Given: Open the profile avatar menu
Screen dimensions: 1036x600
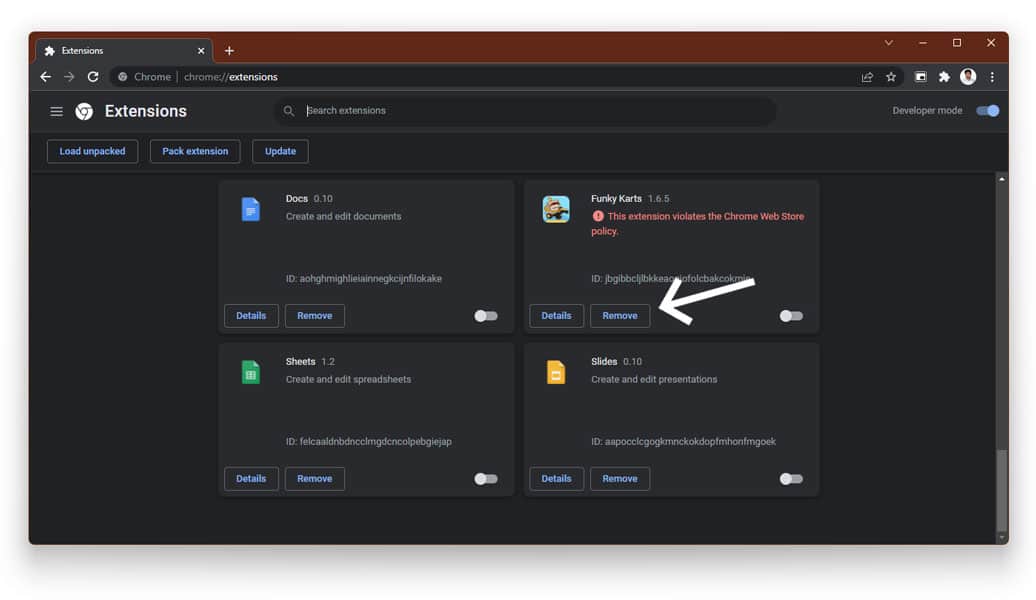Looking at the screenshot, I should click(x=968, y=77).
